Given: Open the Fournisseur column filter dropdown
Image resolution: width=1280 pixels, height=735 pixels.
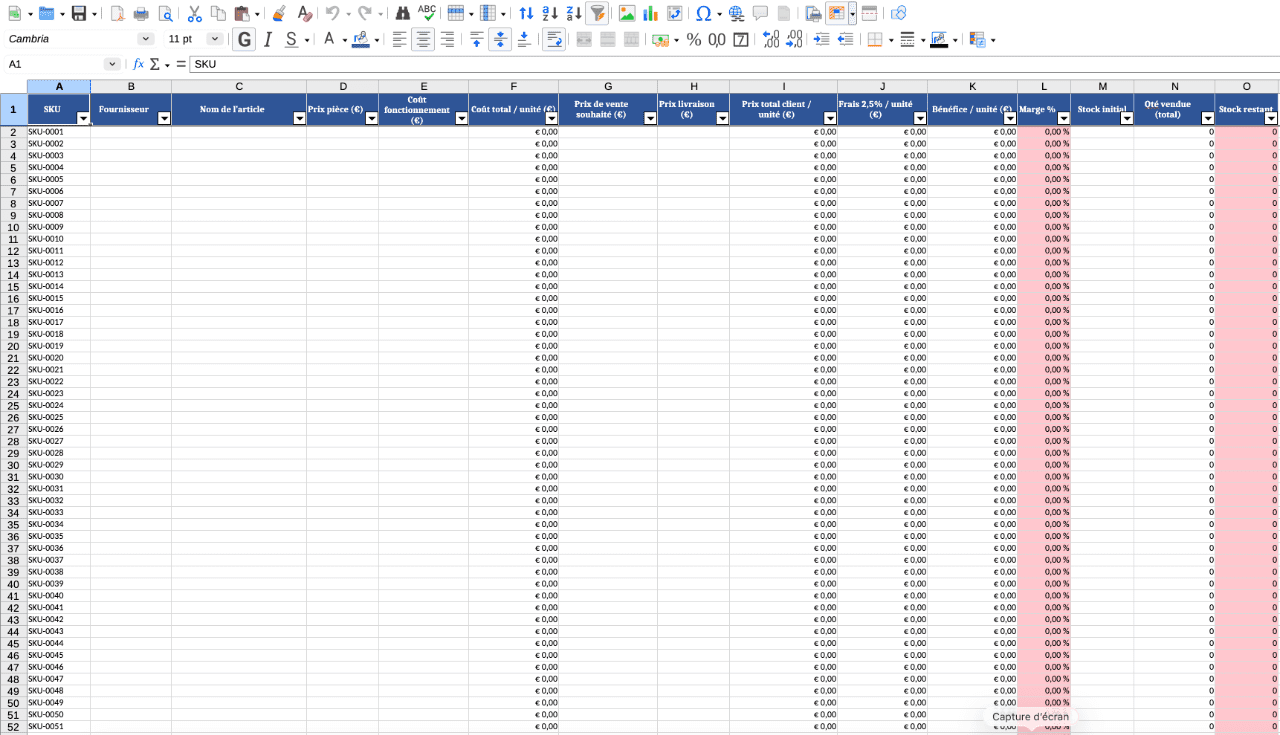Looking at the screenshot, I should click(164, 118).
